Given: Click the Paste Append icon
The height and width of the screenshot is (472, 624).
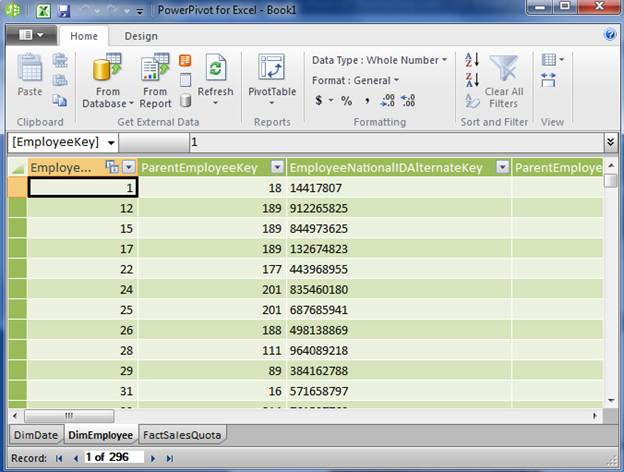Looking at the screenshot, I should click(60, 60).
